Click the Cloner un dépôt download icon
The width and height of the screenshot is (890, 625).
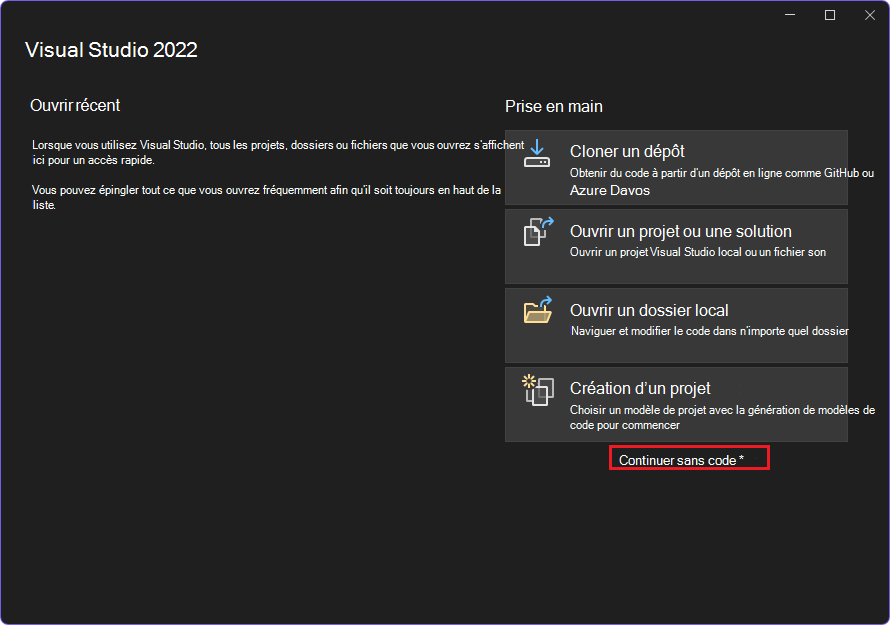(537, 153)
